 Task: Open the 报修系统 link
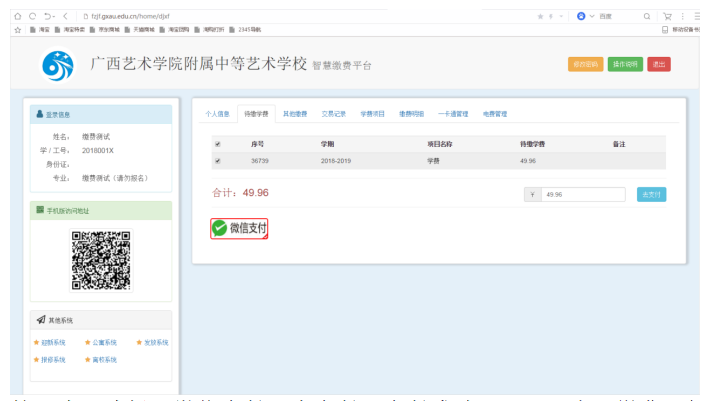[x=53, y=360]
